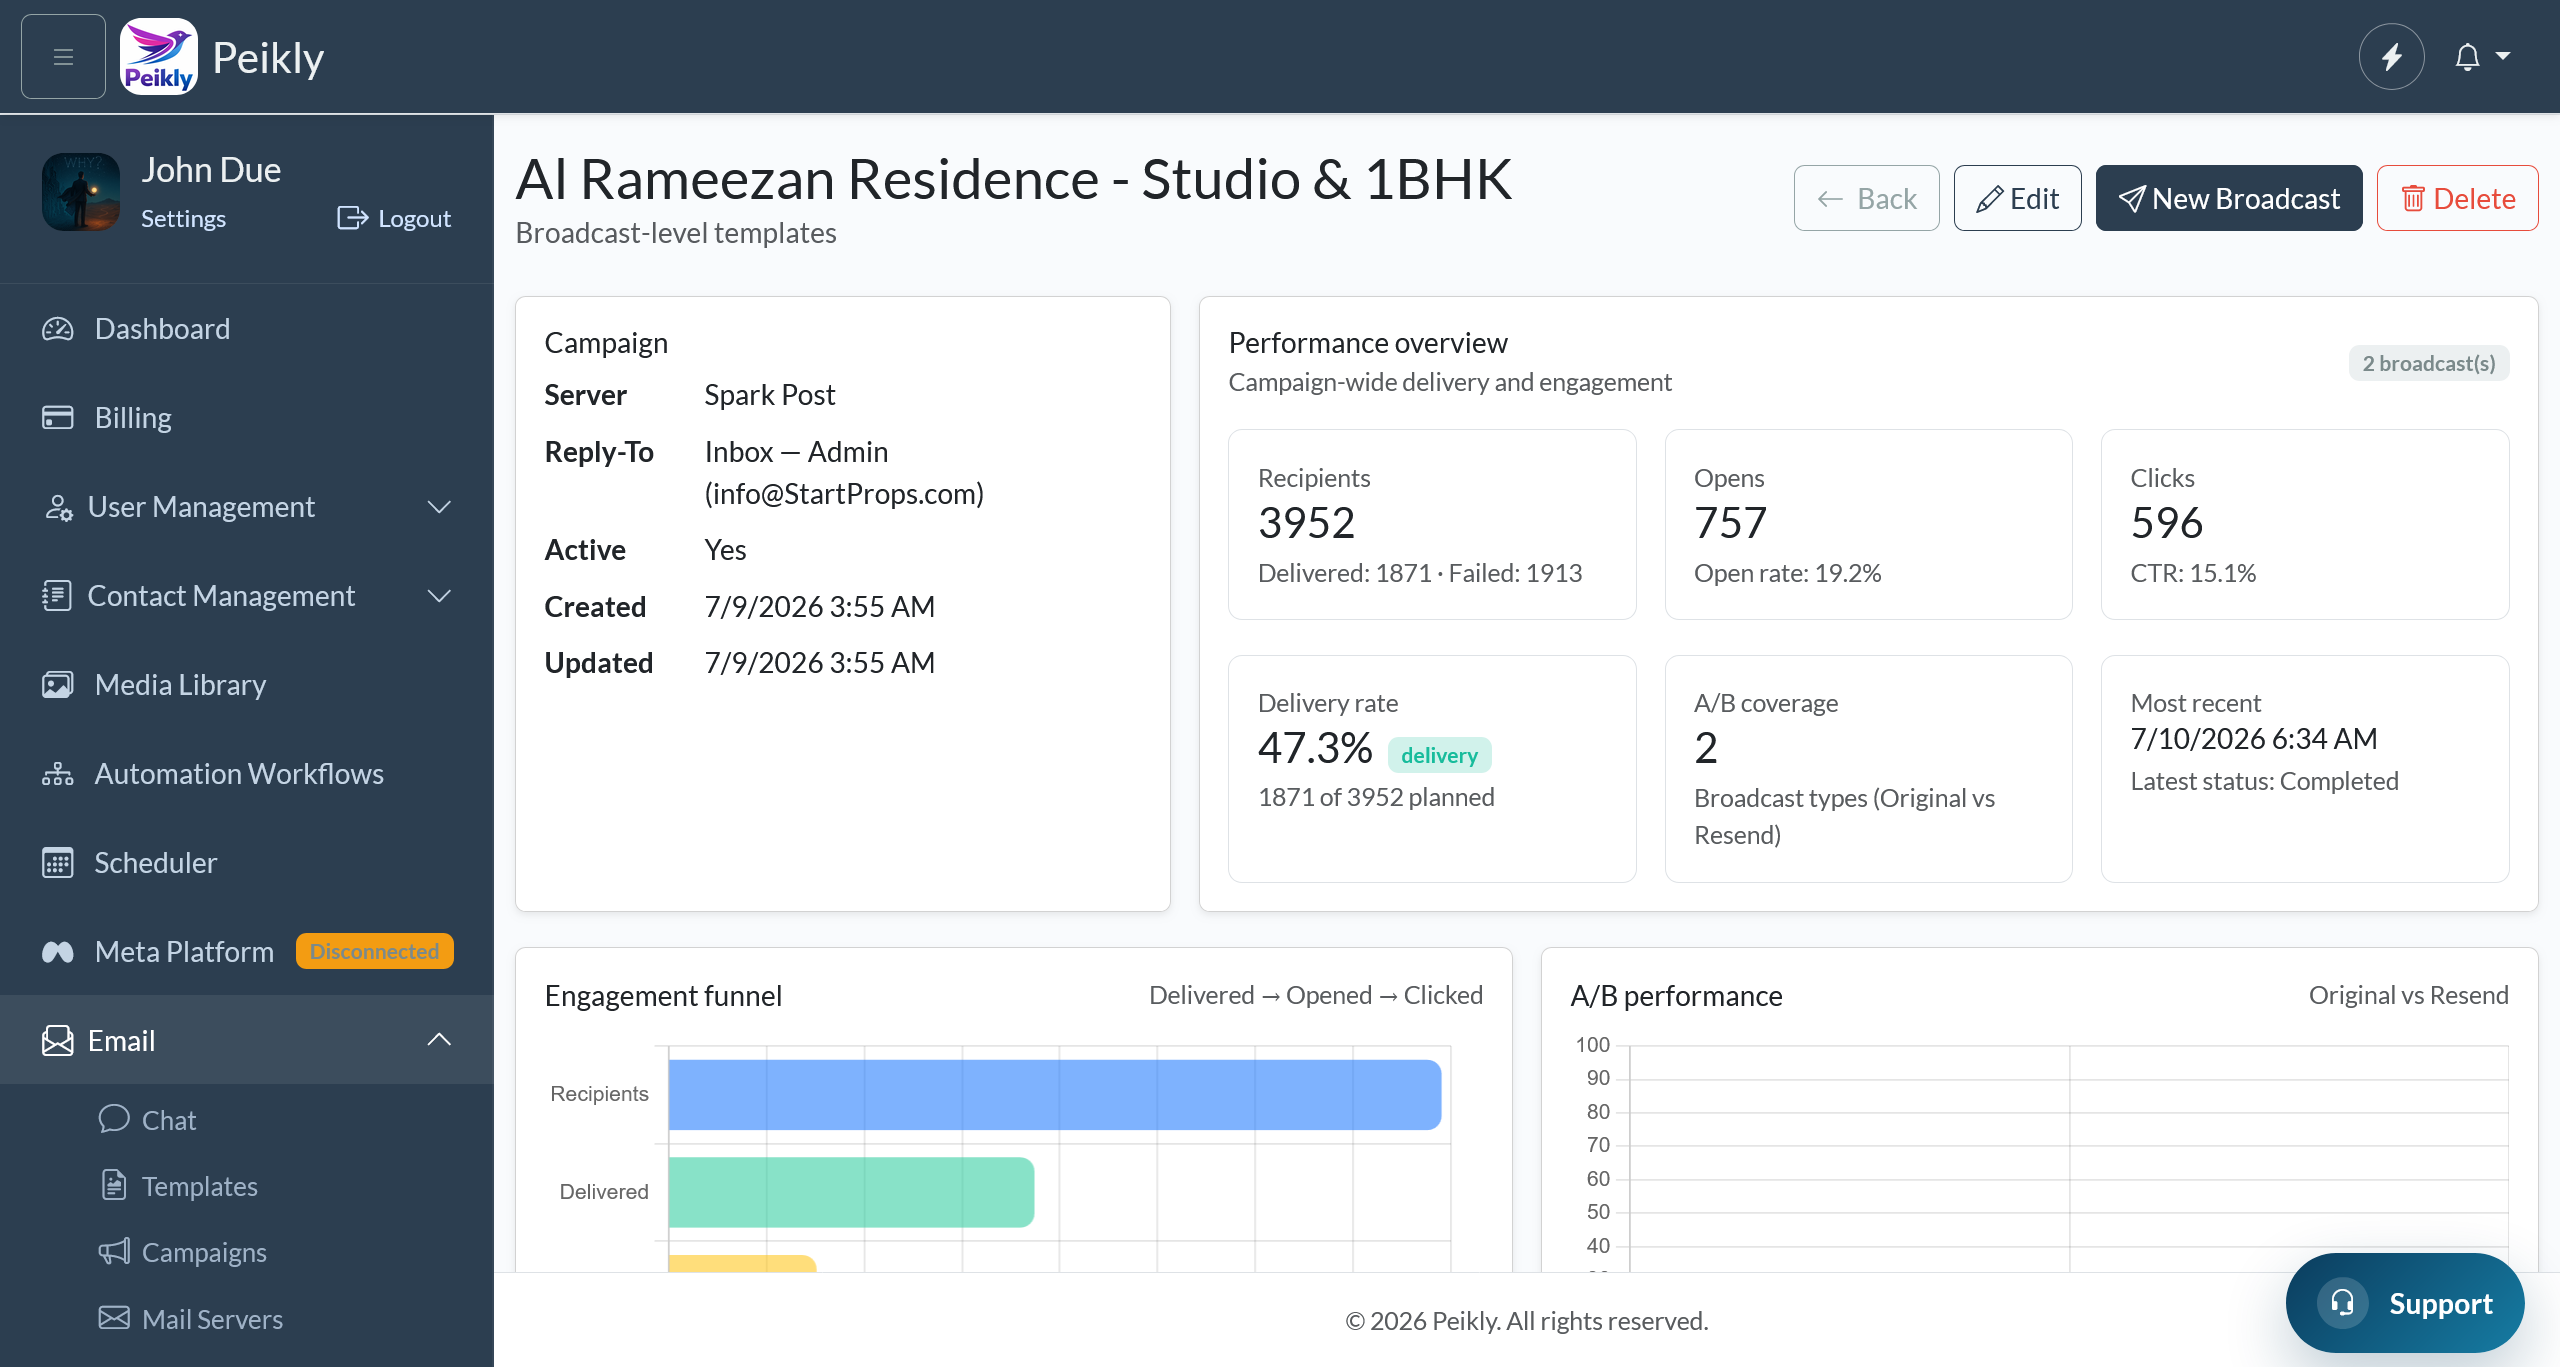Image resolution: width=2560 pixels, height=1367 pixels.
Task: Click the Clicks 596 stat card
Action: [x=2305, y=525]
